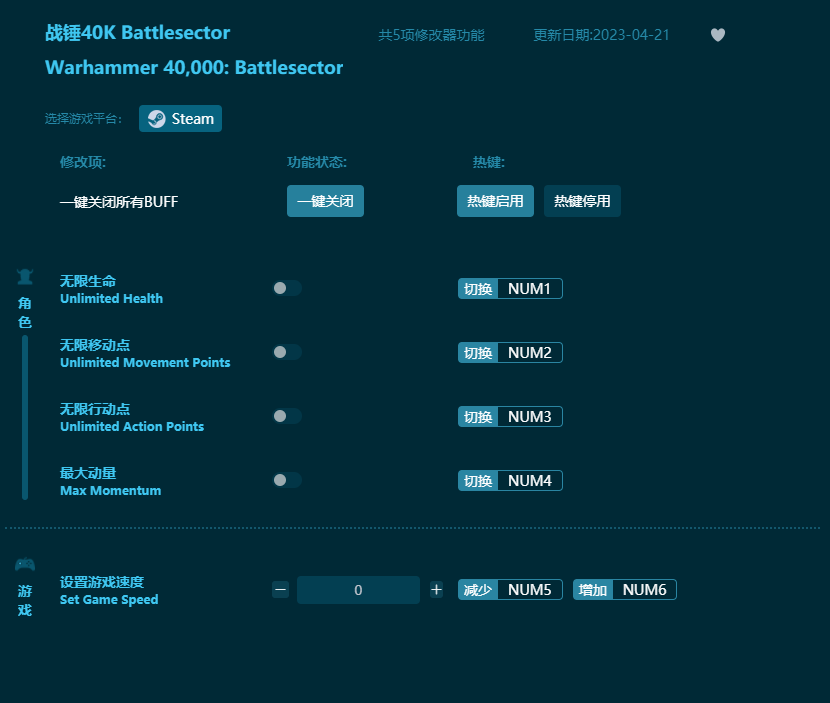
Task: Click the NUM5 decrease hotkey field
Action: tap(530, 590)
